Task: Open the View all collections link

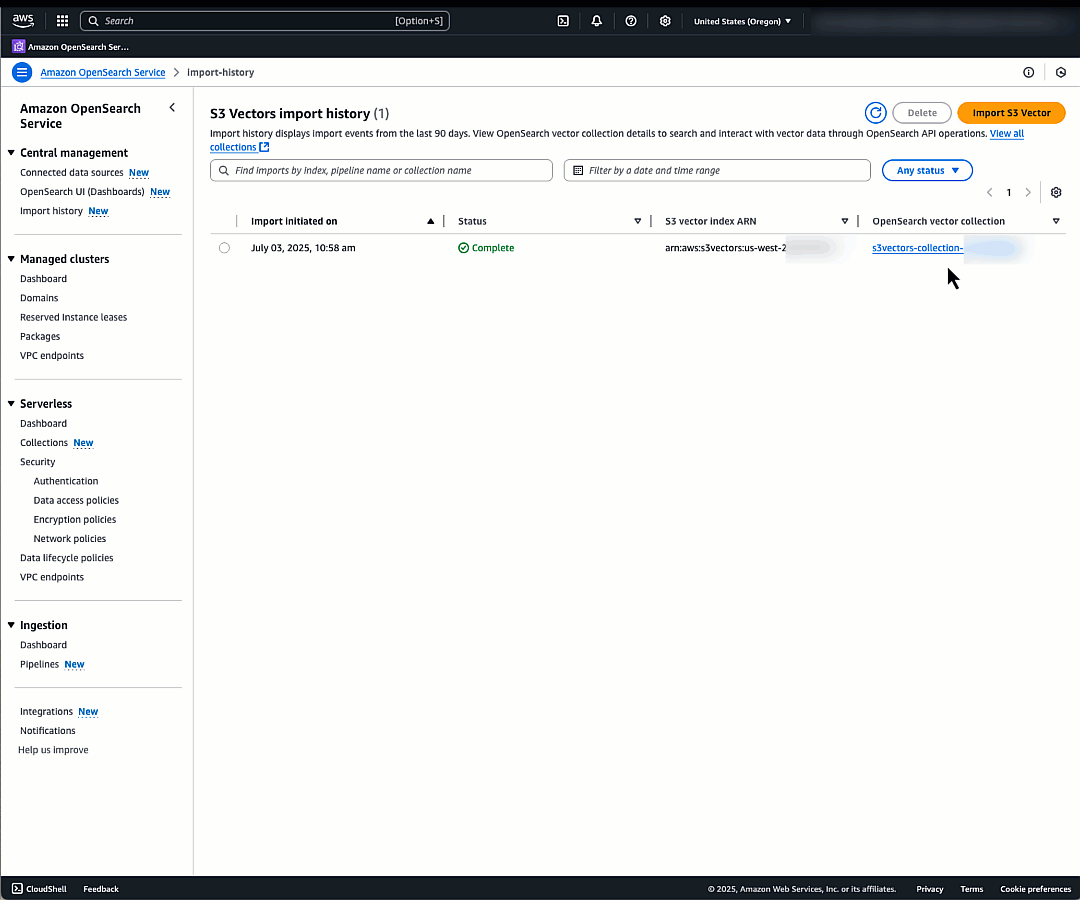Action: pos(1006,134)
